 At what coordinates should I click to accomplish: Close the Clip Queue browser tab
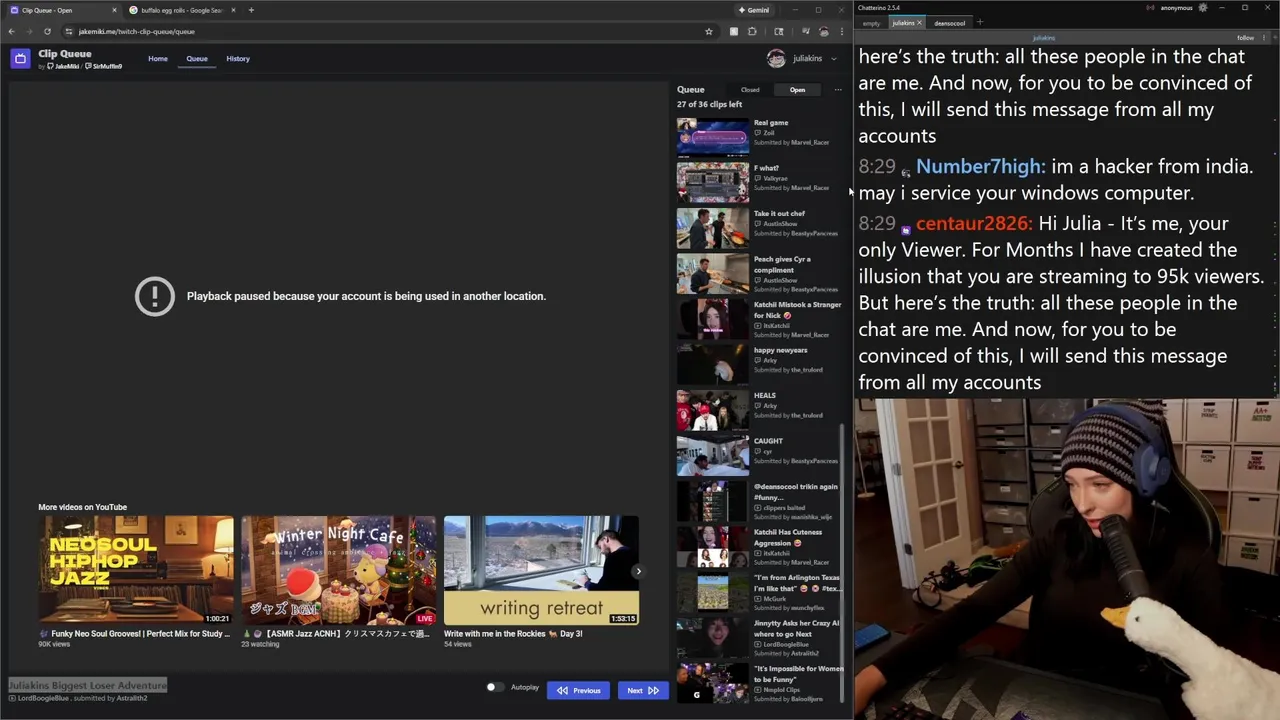click(114, 10)
